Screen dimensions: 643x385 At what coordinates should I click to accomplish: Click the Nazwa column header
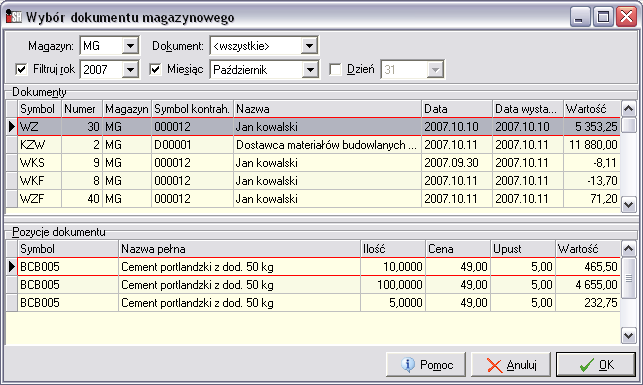(x=327, y=109)
